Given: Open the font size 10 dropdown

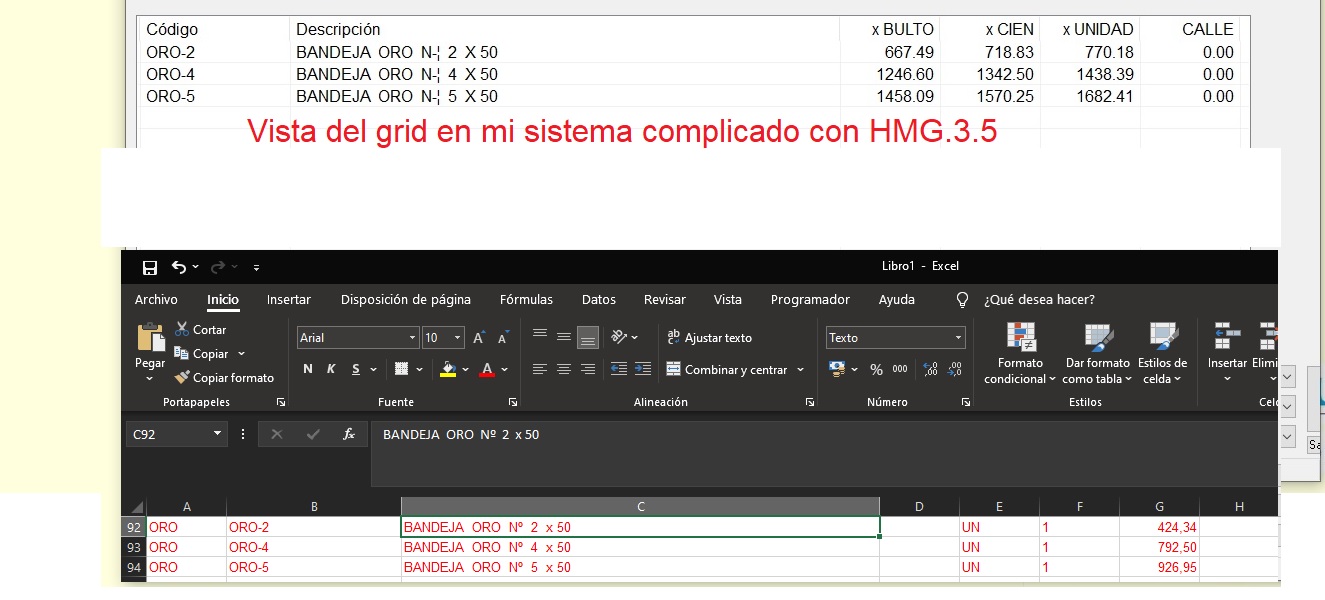Looking at the screenshot, I should pos(458,338).
